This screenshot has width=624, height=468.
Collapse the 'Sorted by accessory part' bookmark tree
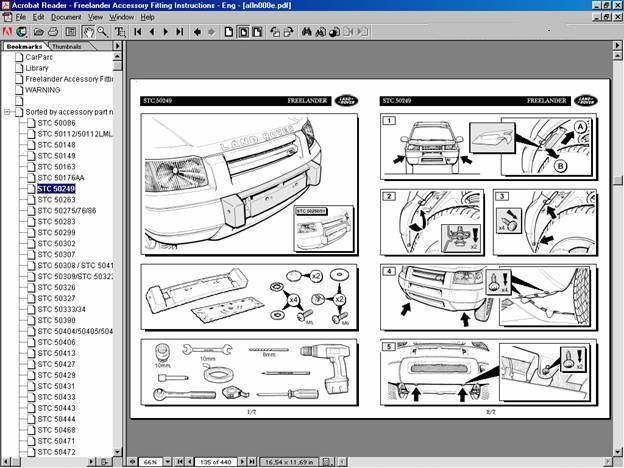[7, 112]
